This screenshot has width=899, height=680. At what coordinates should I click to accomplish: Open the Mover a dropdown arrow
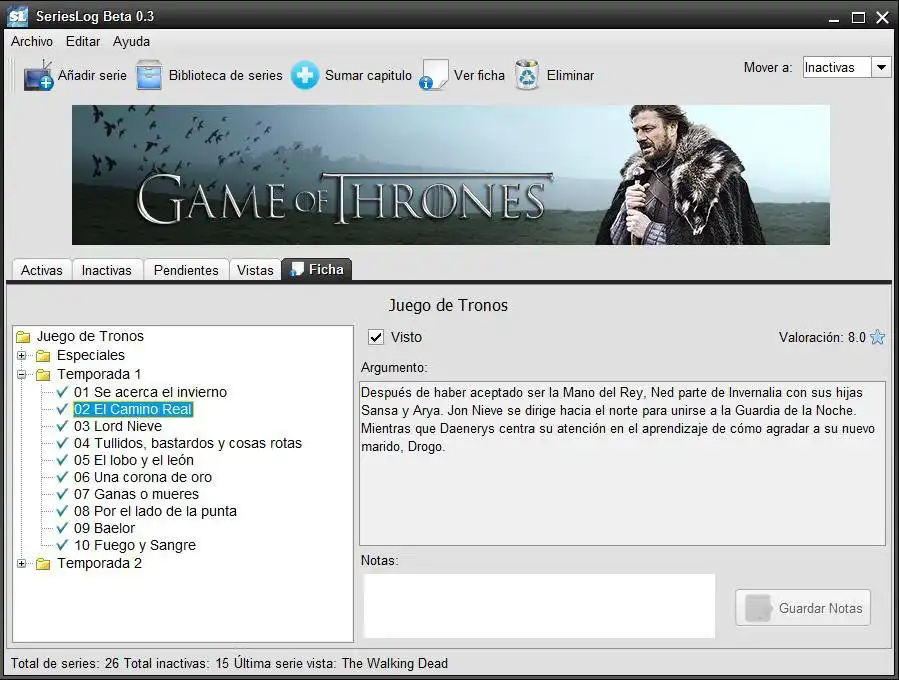pyautogui.click(x=881, y=68)
